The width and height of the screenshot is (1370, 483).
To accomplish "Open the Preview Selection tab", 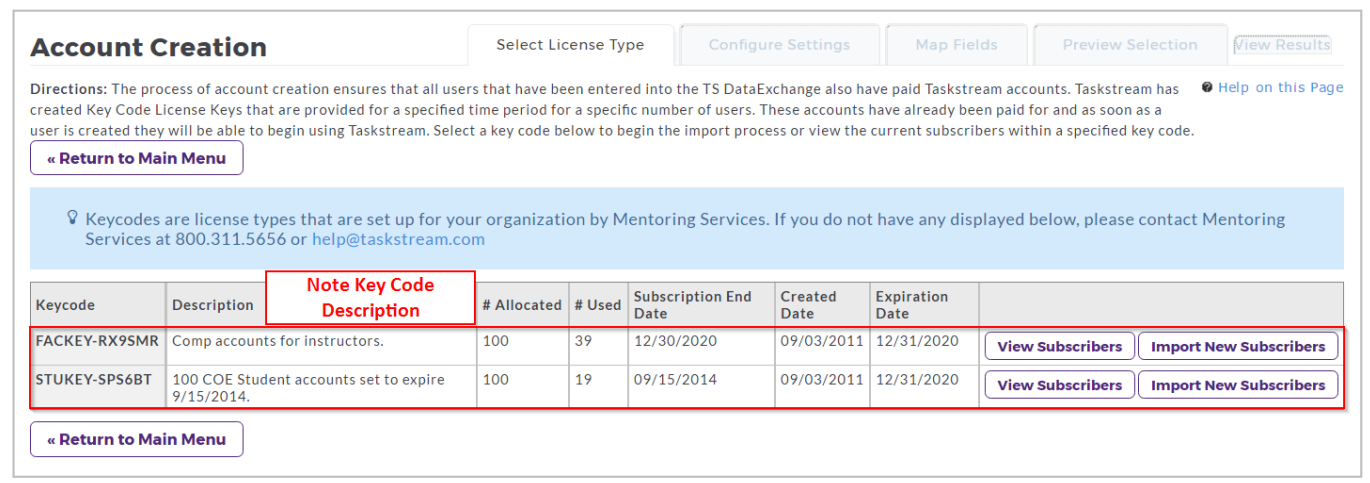I will pyautogui.click(x=1130, y=45).
